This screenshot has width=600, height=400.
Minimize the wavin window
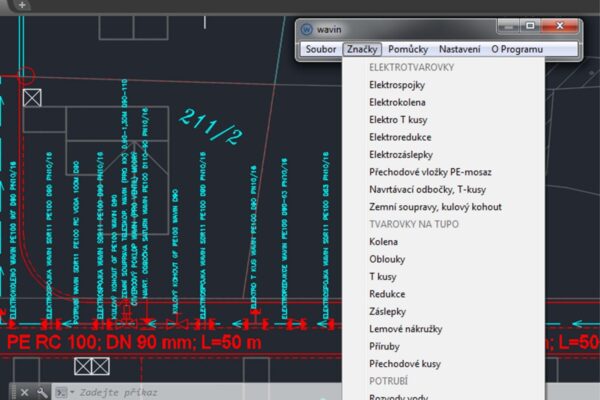point(509,26)
